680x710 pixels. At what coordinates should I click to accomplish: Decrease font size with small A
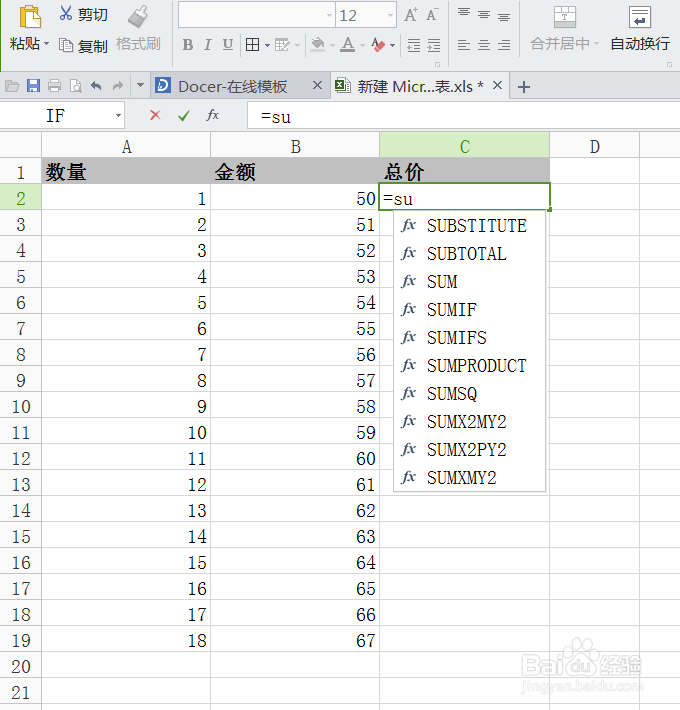click(432, 15)
